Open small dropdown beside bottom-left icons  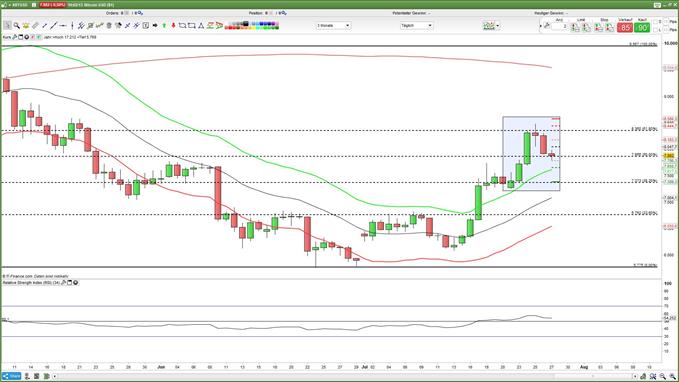55,376
